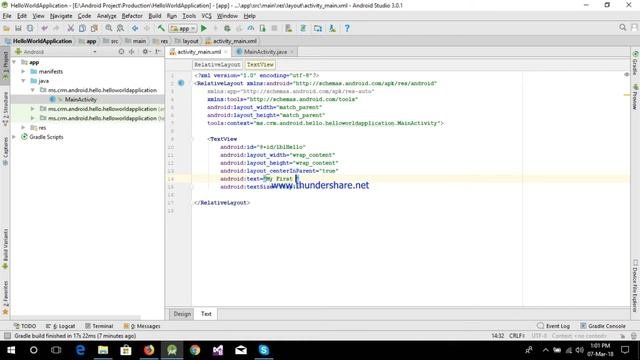Click the scroll from source target icon
This screenshot has height=360, width=640.
pyautogui.click(x=121, y=52)
